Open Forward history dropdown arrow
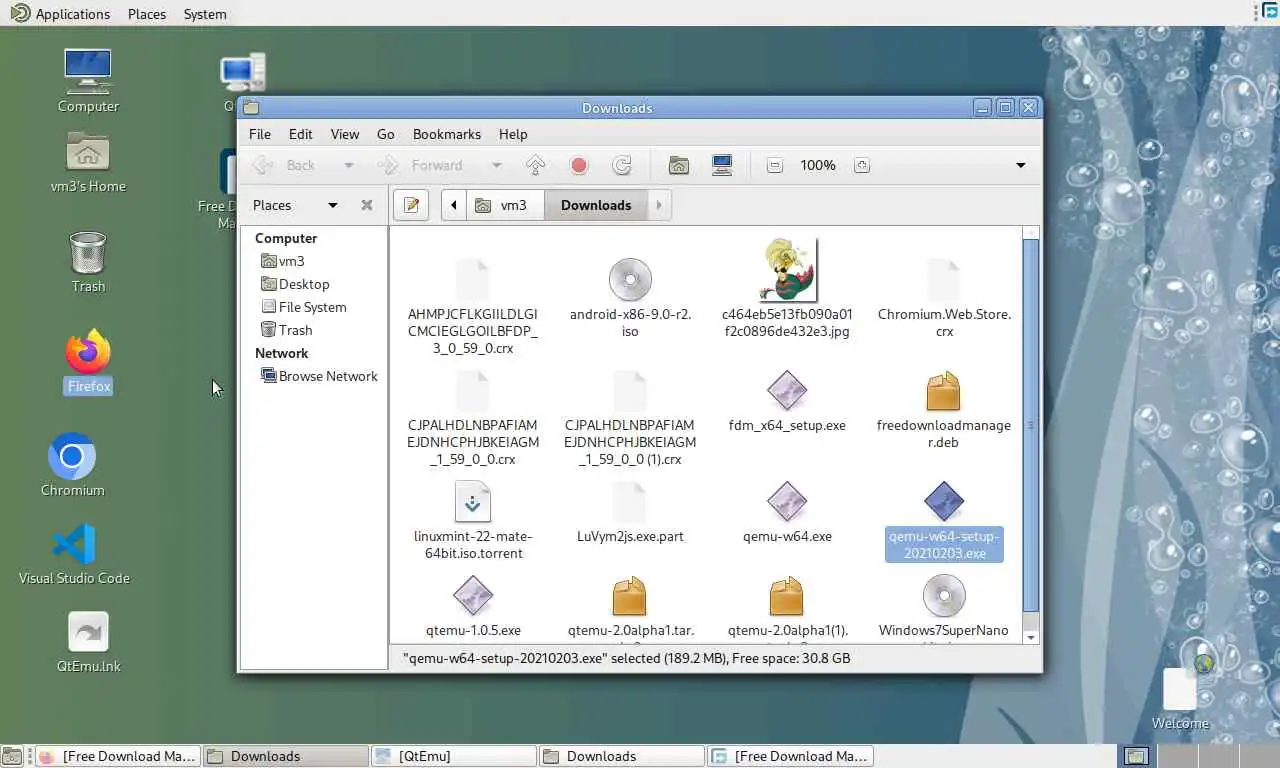1280x768 pixels. pos(496,165)
